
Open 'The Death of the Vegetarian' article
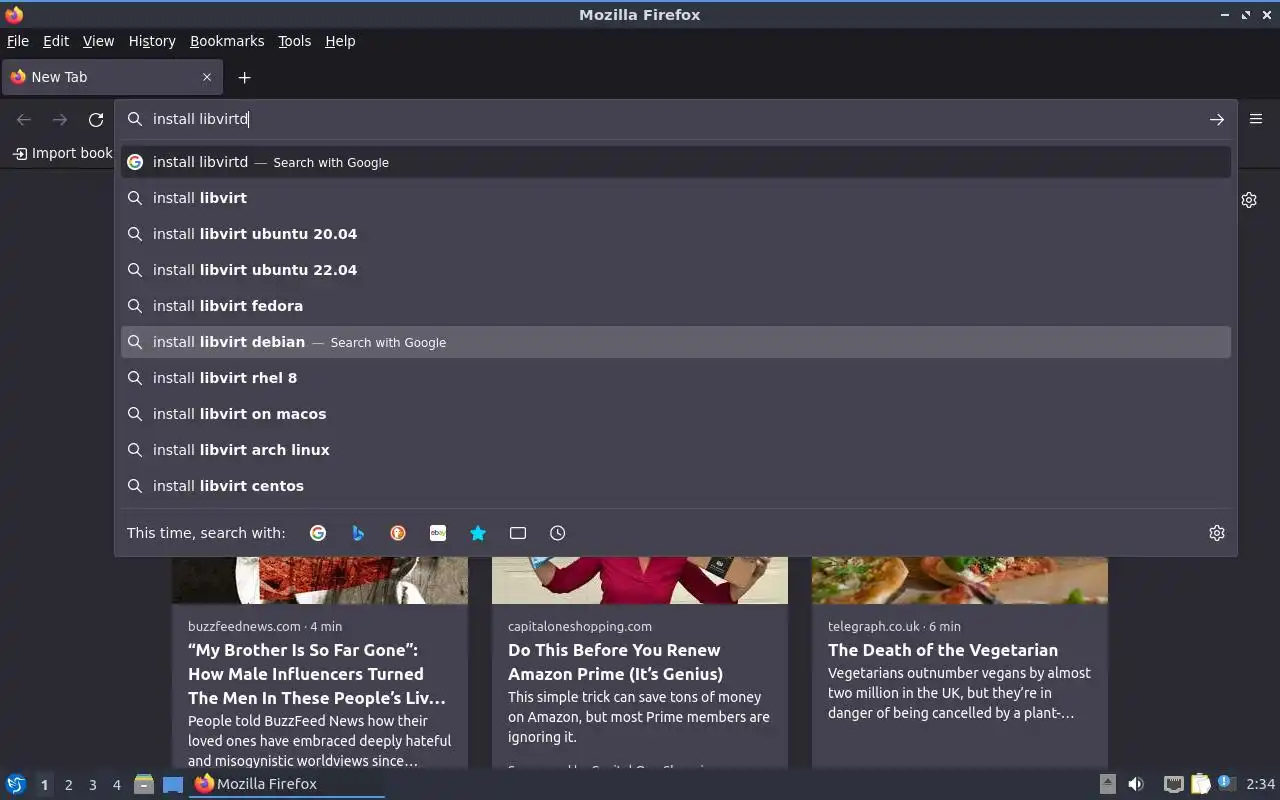(943, 650)
